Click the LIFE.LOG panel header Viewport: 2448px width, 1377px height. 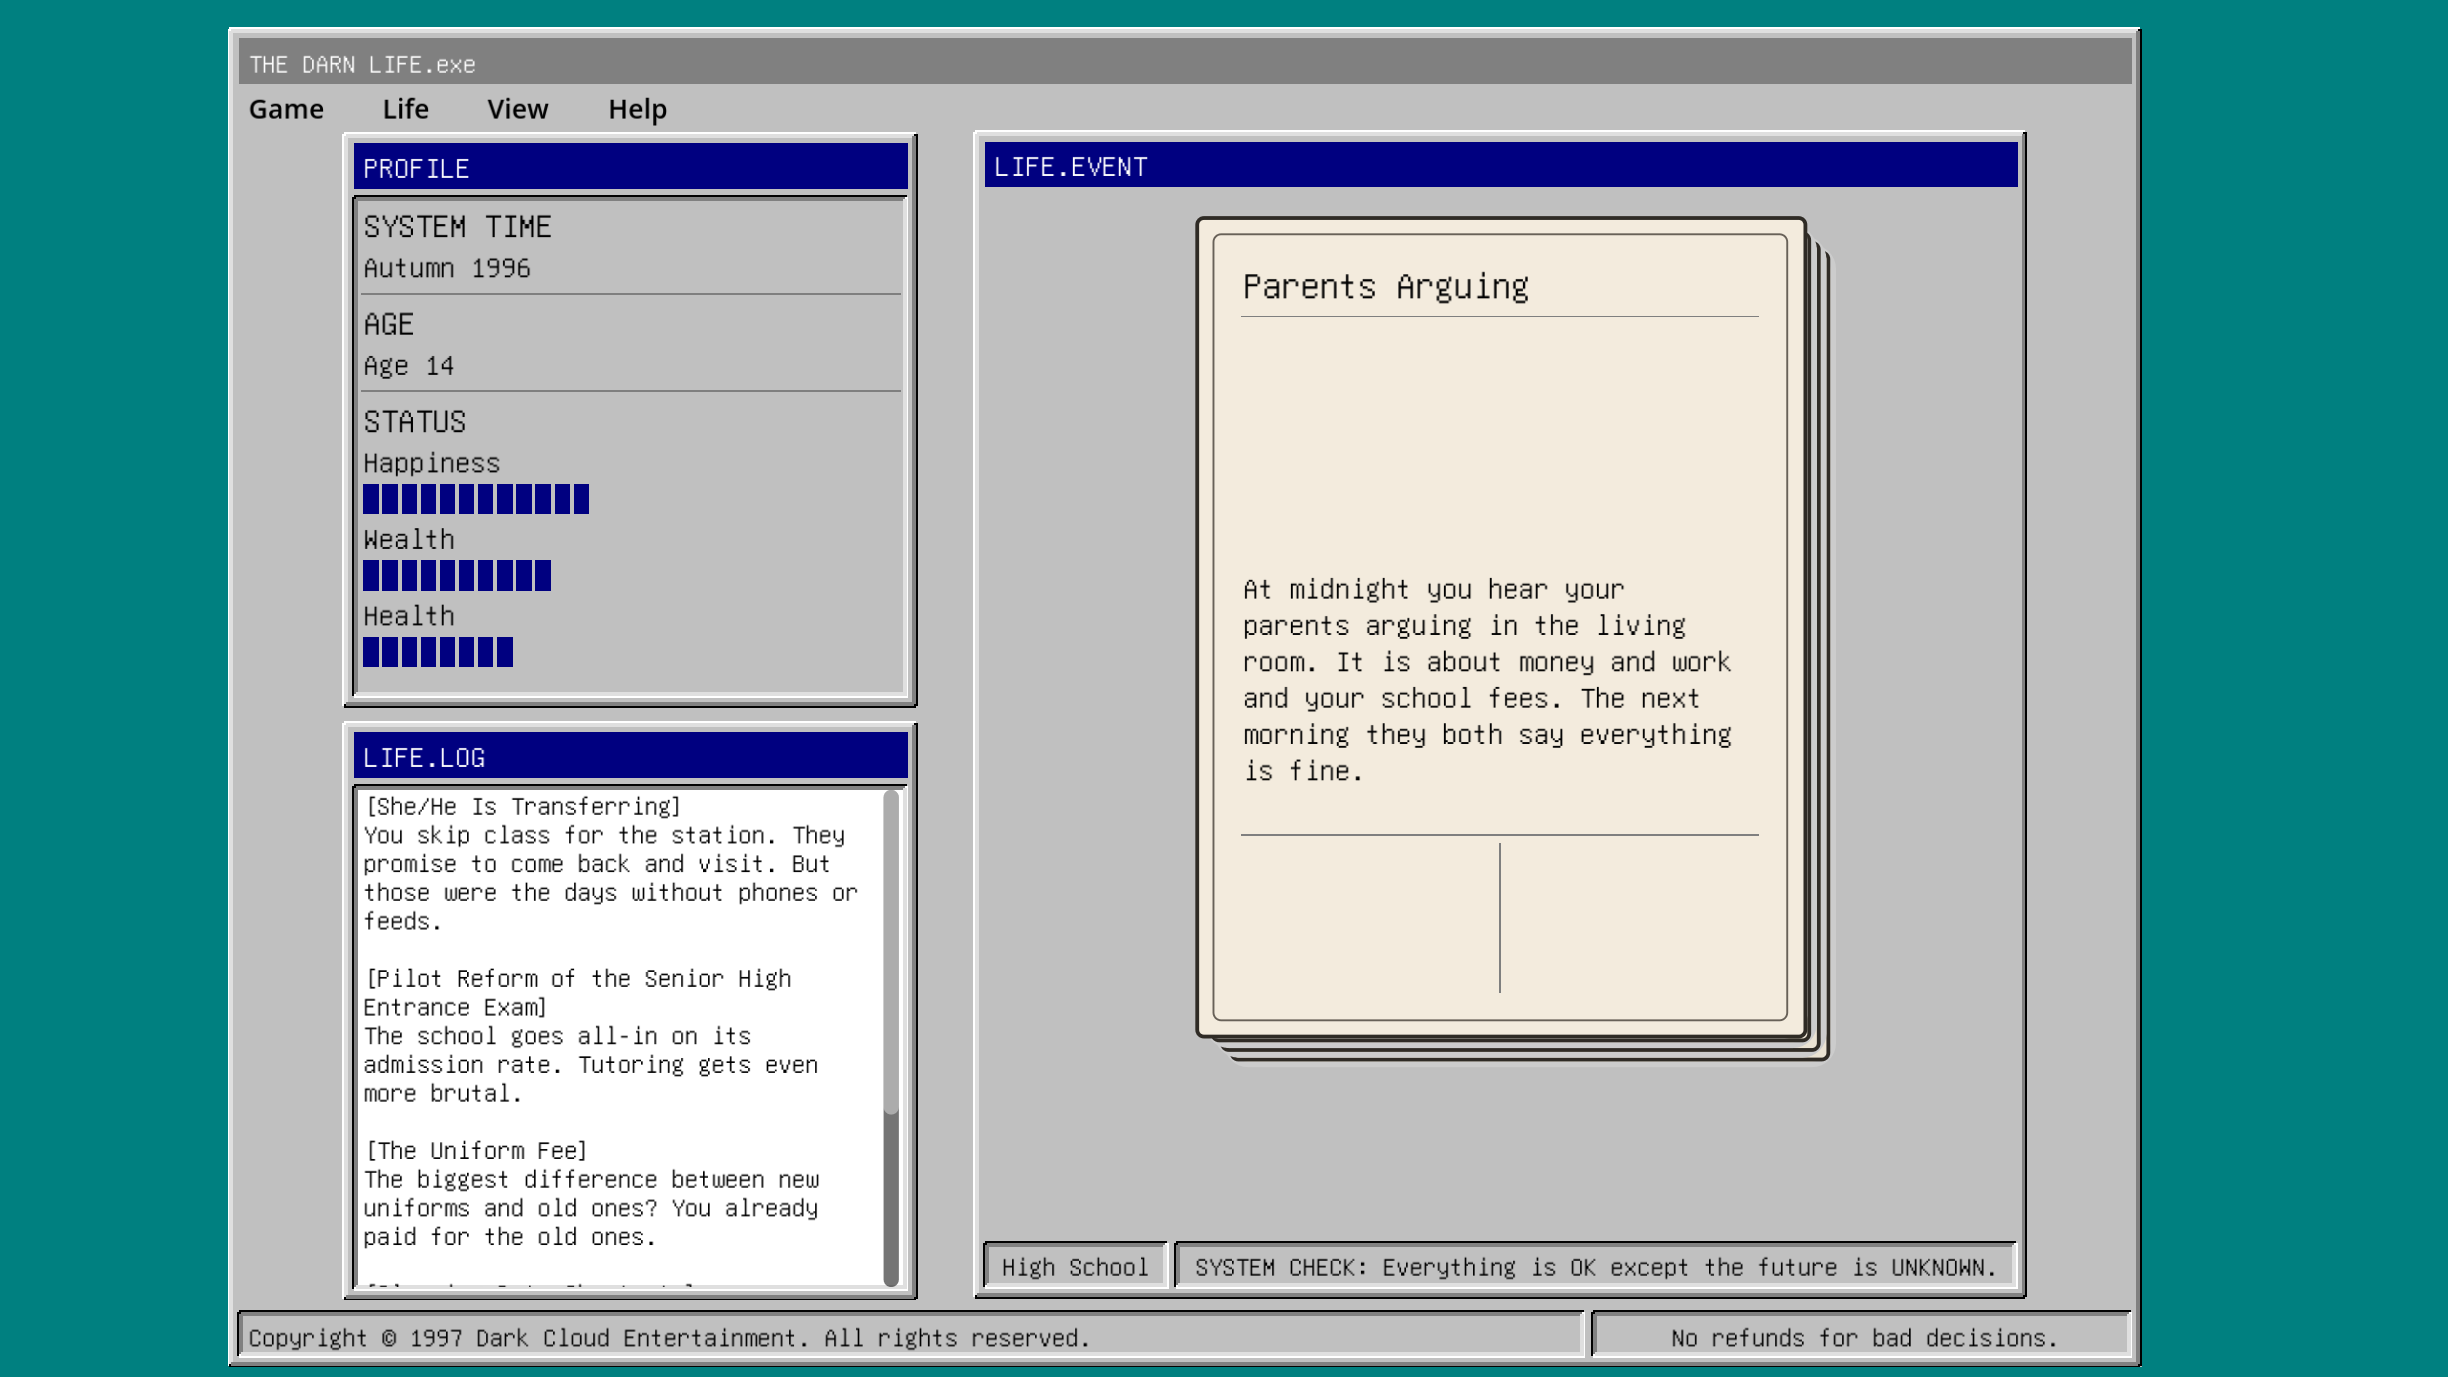click(x=631, y=757)
